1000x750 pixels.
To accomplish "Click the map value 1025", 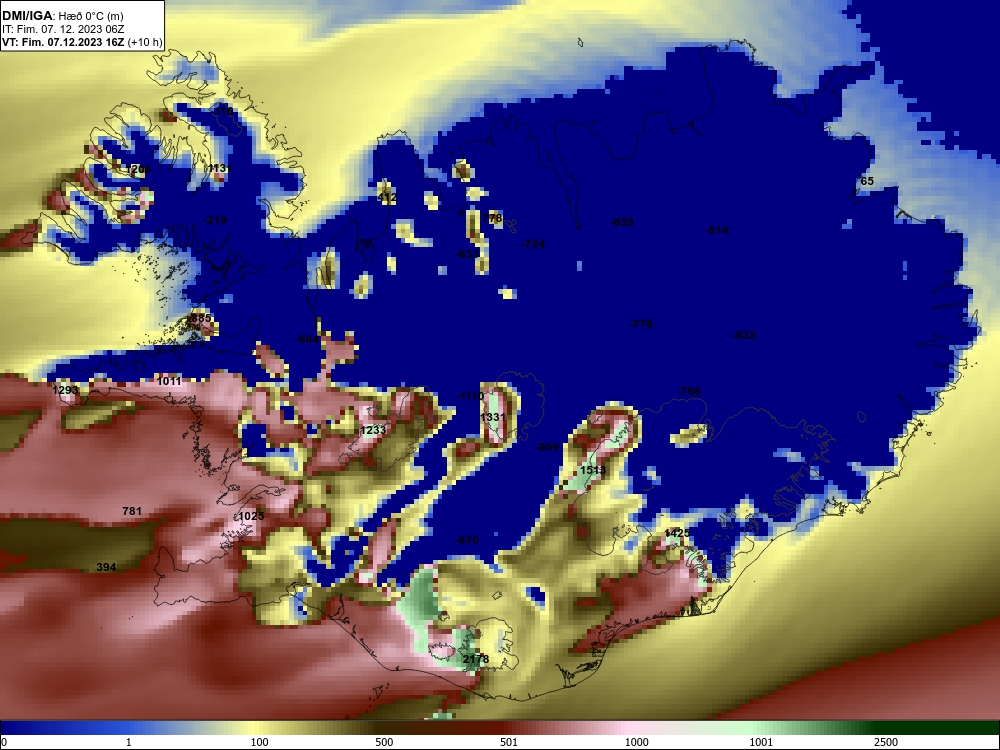I will pyautogui.click(x=251, y=515).
